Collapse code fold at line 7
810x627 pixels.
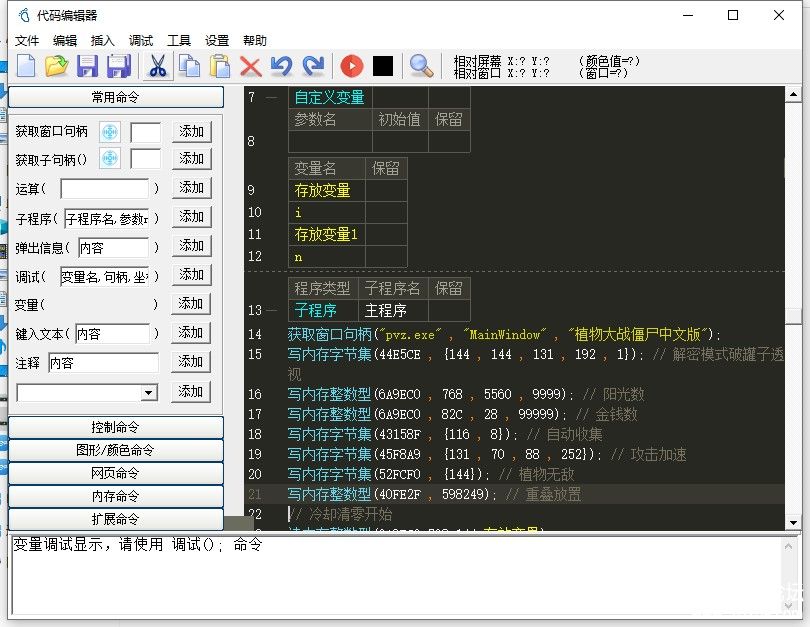click(x=272, y=98)
